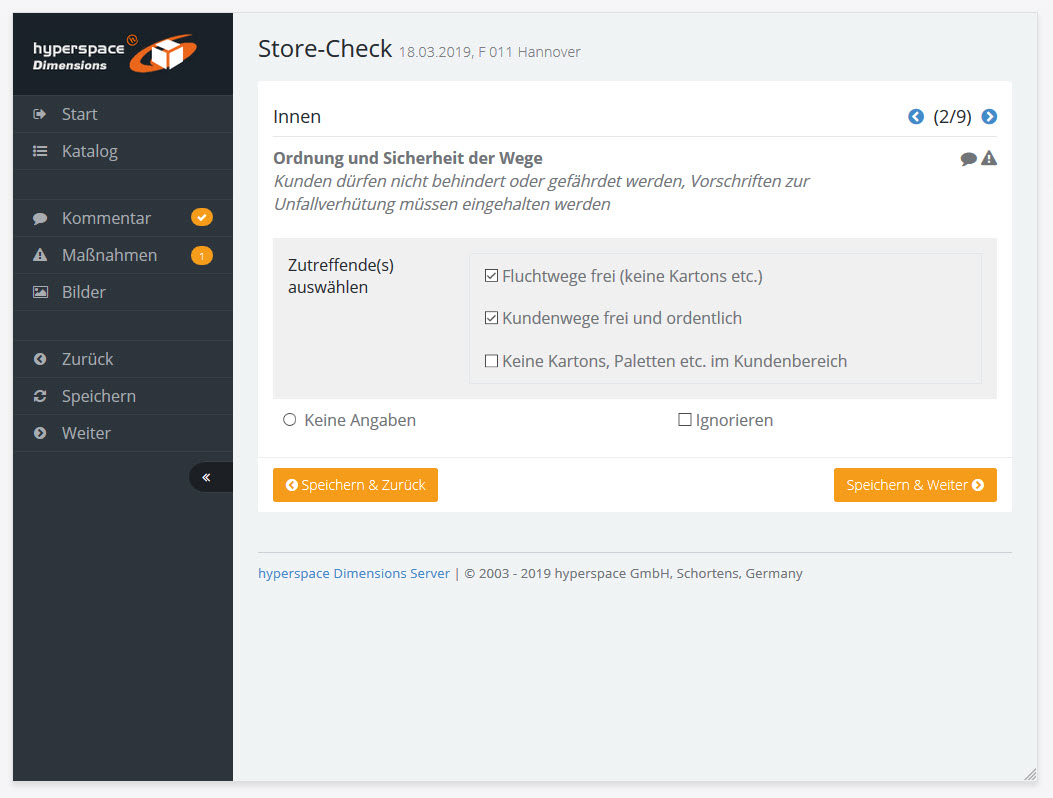The width and height of the screenshot is (1053, 798).
Task: Click the orange count badge next to Maßnahmen
Action: [201, 256]
